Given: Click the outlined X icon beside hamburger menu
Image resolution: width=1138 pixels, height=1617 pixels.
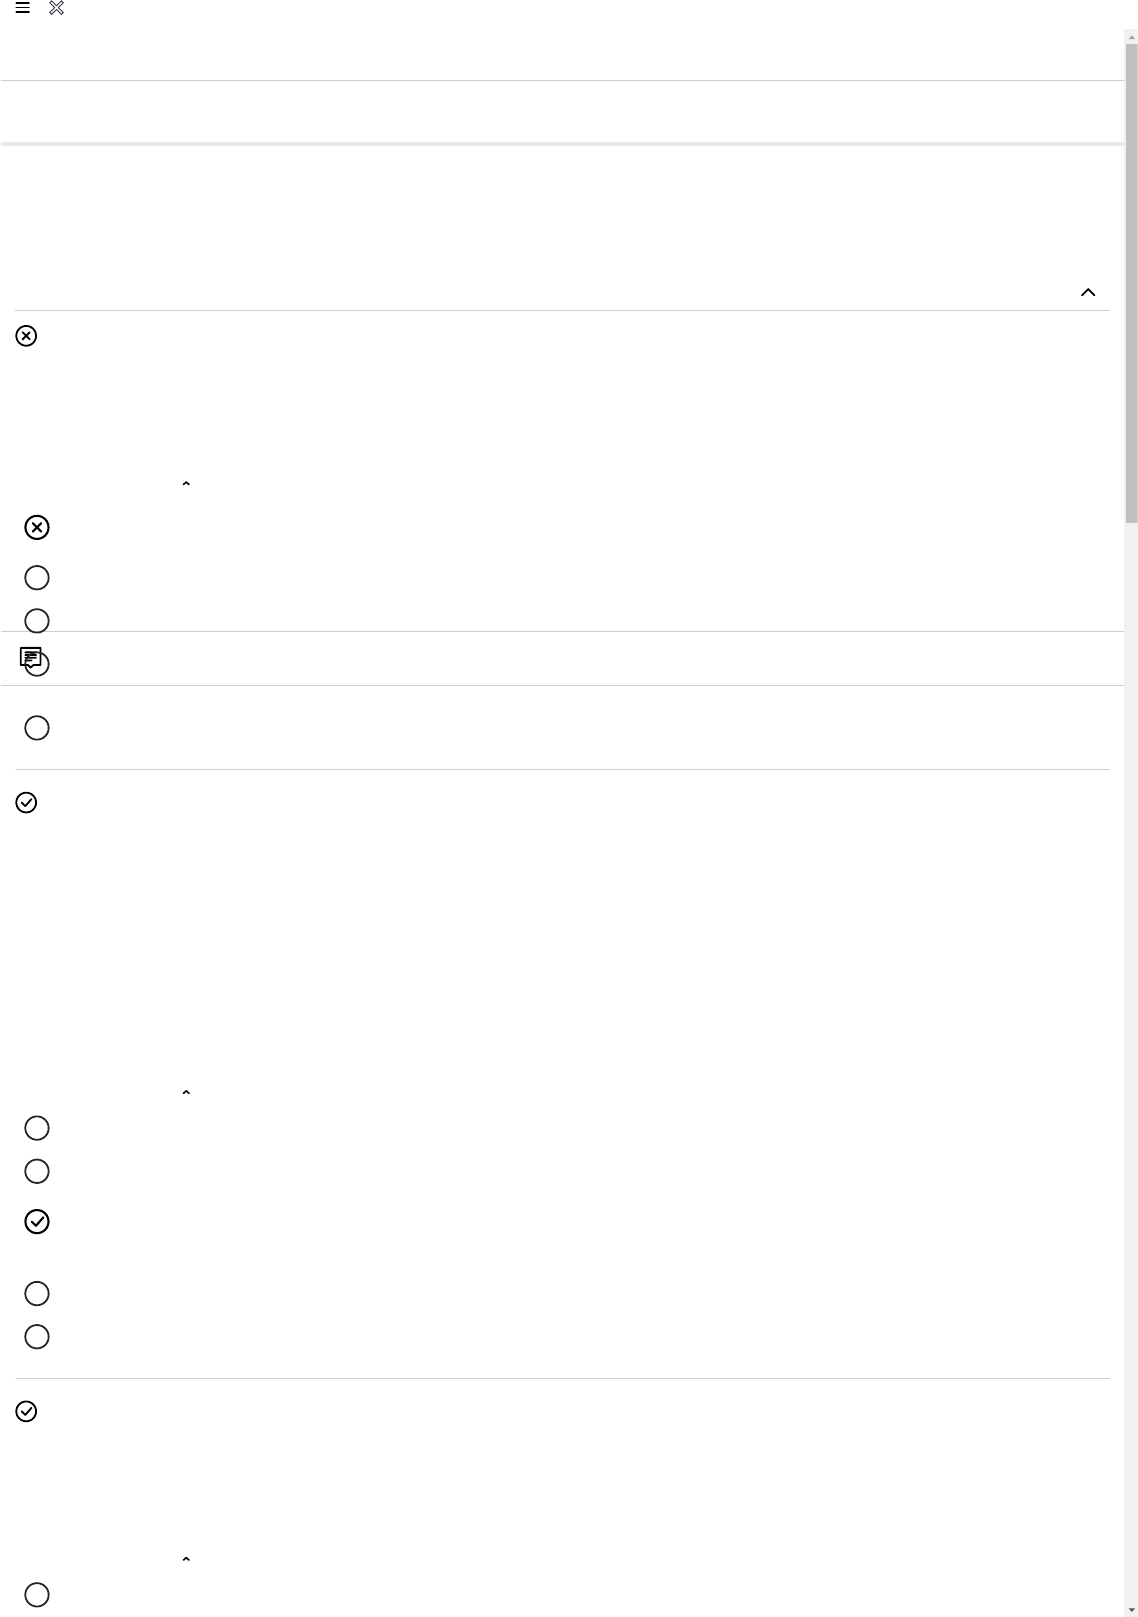Looking at the screenshot, I should (57, 8).
